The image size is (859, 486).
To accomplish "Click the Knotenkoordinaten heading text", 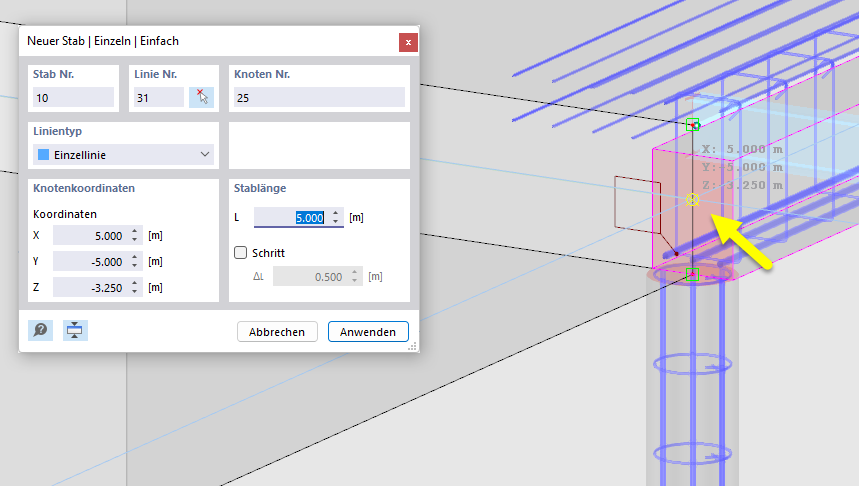I will (x=84, y=188).
